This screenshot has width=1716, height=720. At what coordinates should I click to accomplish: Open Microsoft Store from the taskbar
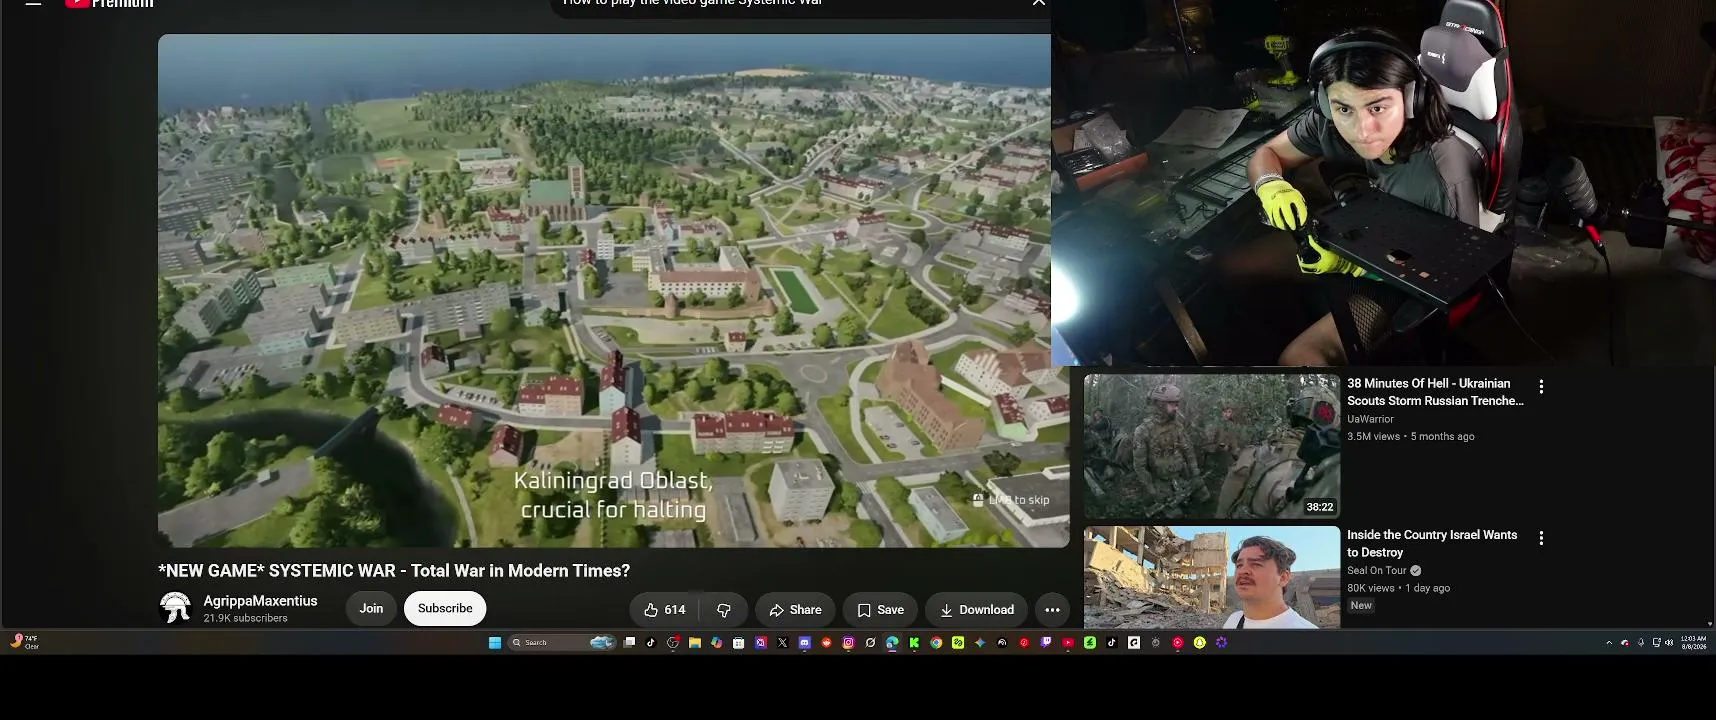click(x=738, y=643)
